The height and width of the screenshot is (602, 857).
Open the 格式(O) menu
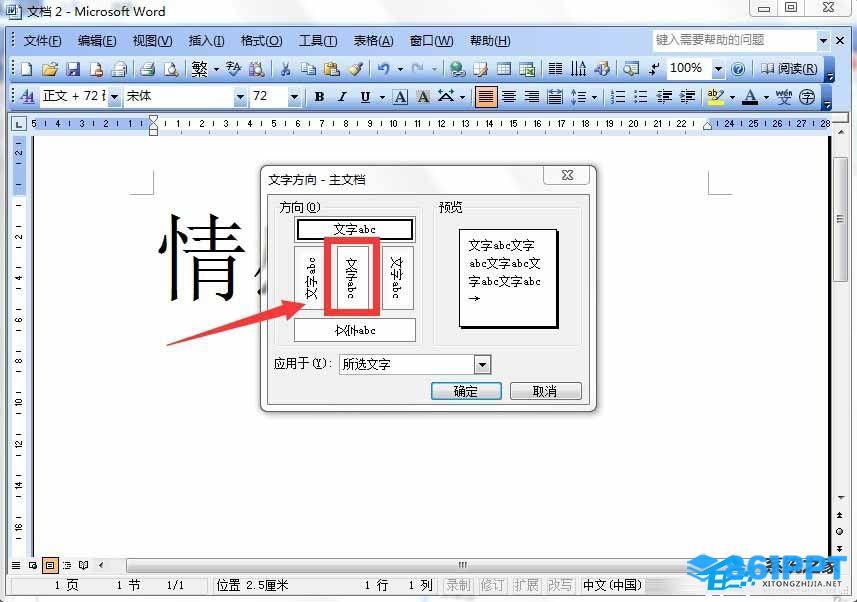(261, 41)
